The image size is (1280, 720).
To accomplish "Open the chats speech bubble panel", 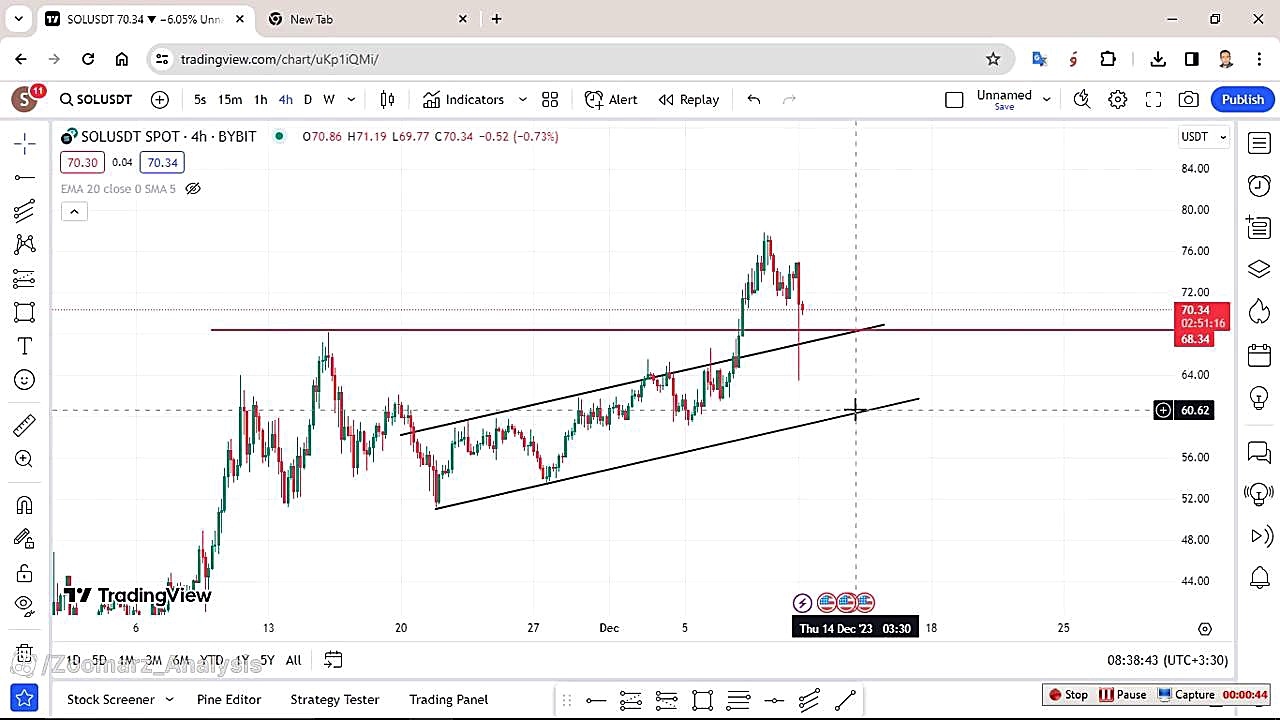I will pyautogui.click(x=1259, y=452).
